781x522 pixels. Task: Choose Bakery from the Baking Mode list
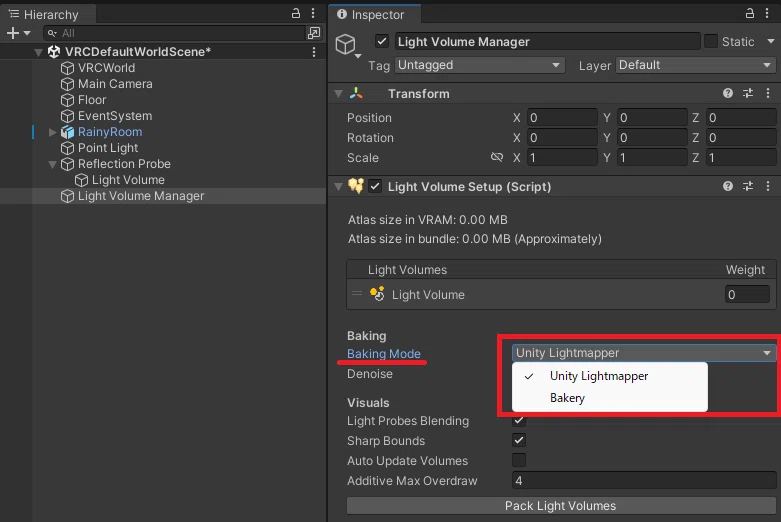tap(610, 398)
